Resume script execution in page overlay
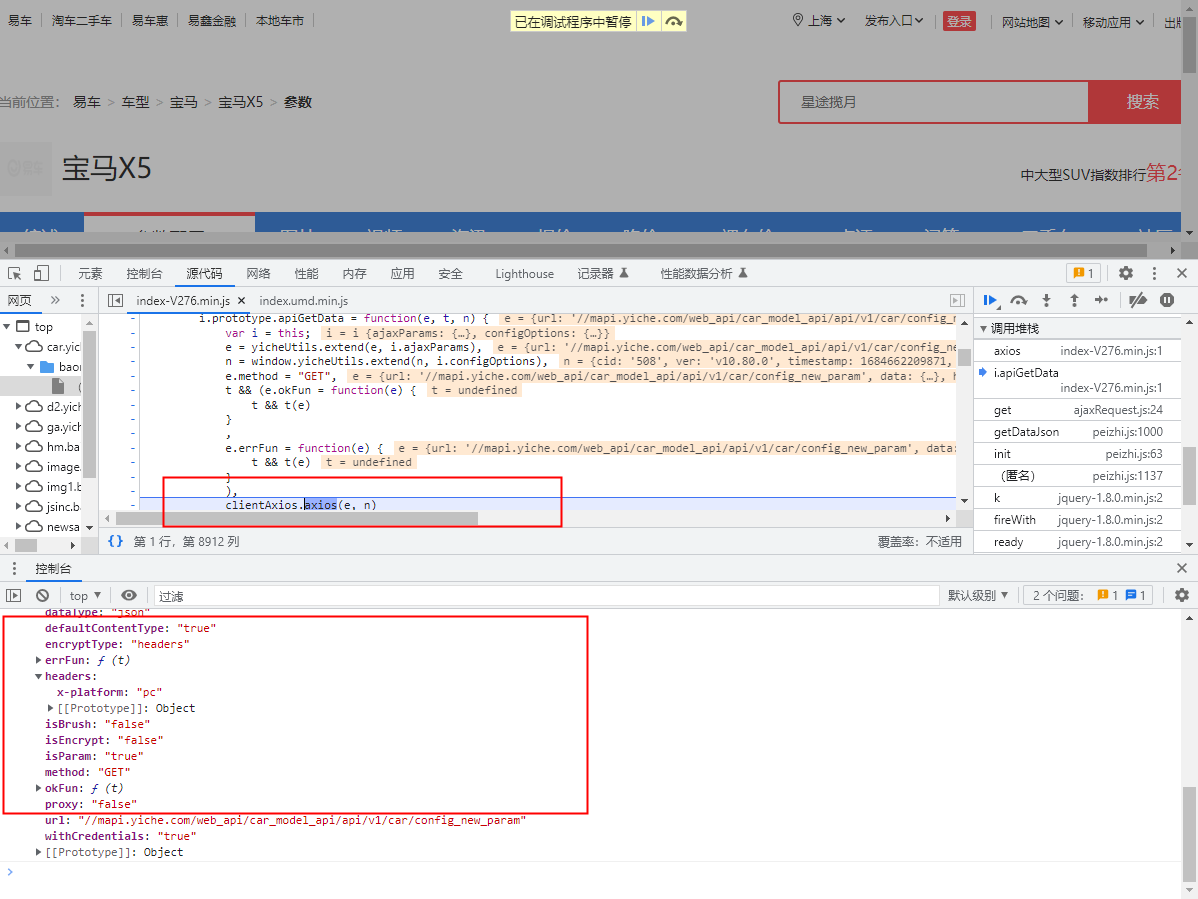 point(648,21)
